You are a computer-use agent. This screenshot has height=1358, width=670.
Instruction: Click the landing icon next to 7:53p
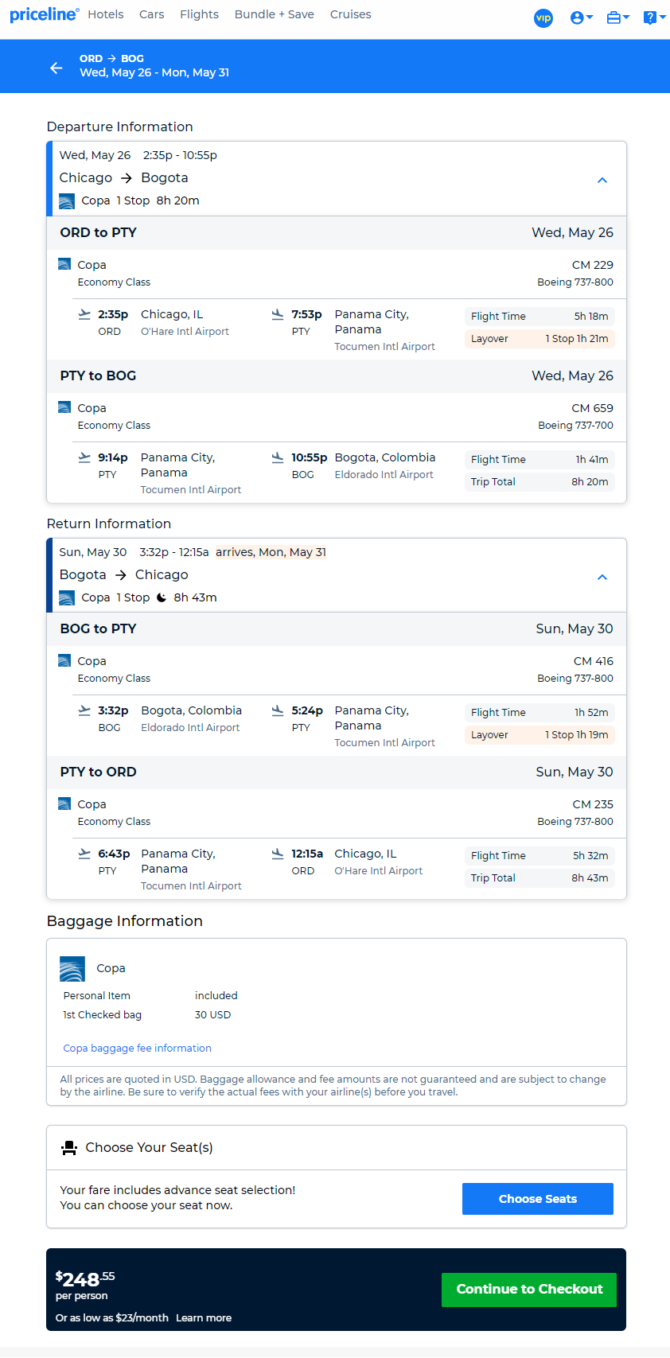point(278,315)
